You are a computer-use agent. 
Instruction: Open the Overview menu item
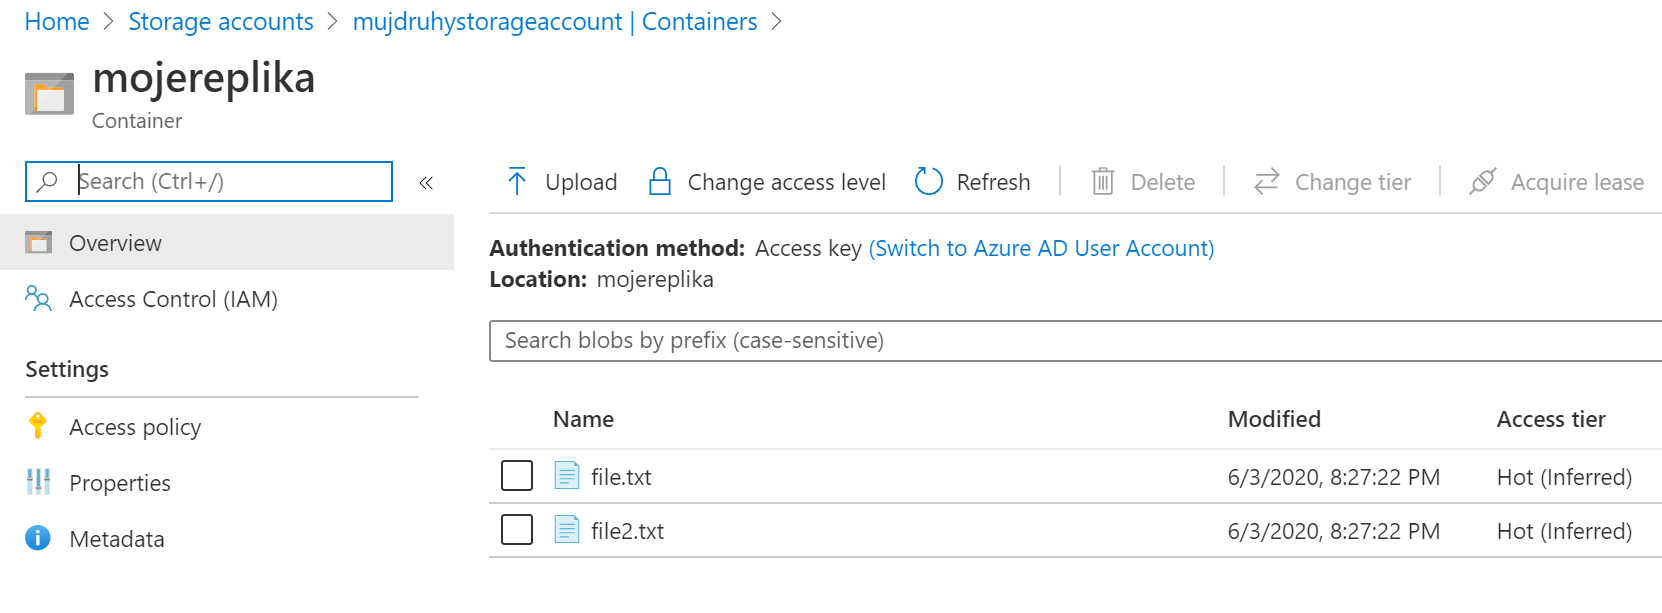click(115, 243)
